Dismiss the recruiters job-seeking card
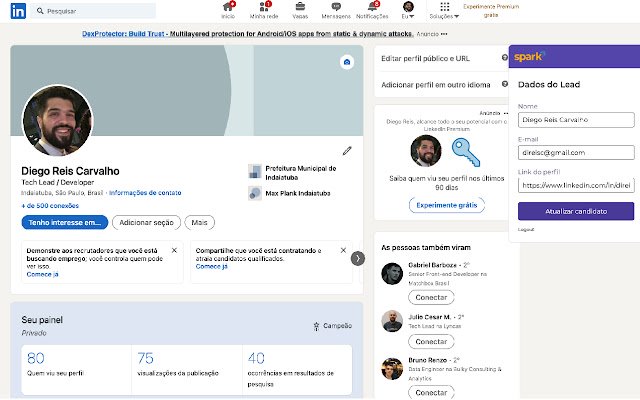The height and width of the screenshot is (400, 640). (174, 250)
